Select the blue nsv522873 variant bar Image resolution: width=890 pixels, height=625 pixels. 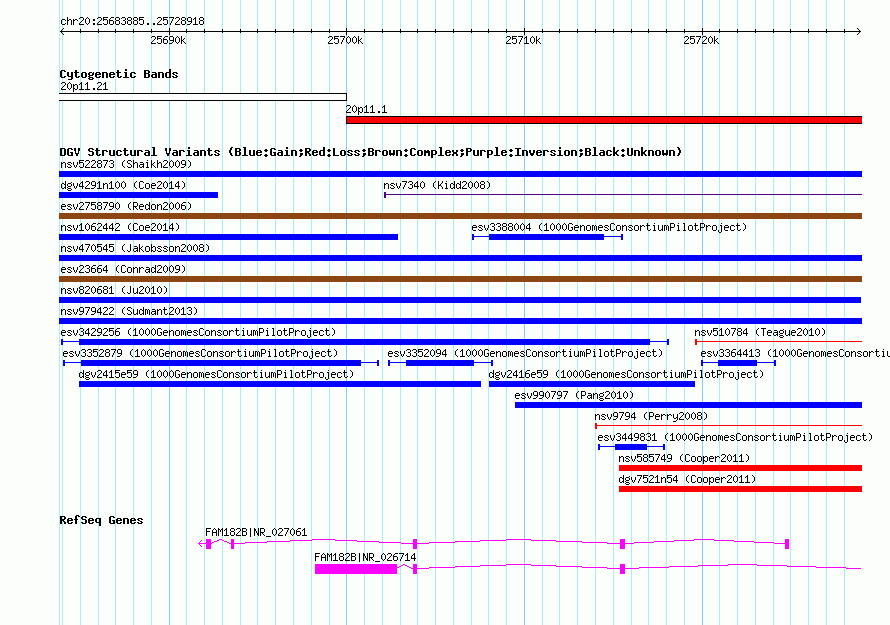[460, 174]
